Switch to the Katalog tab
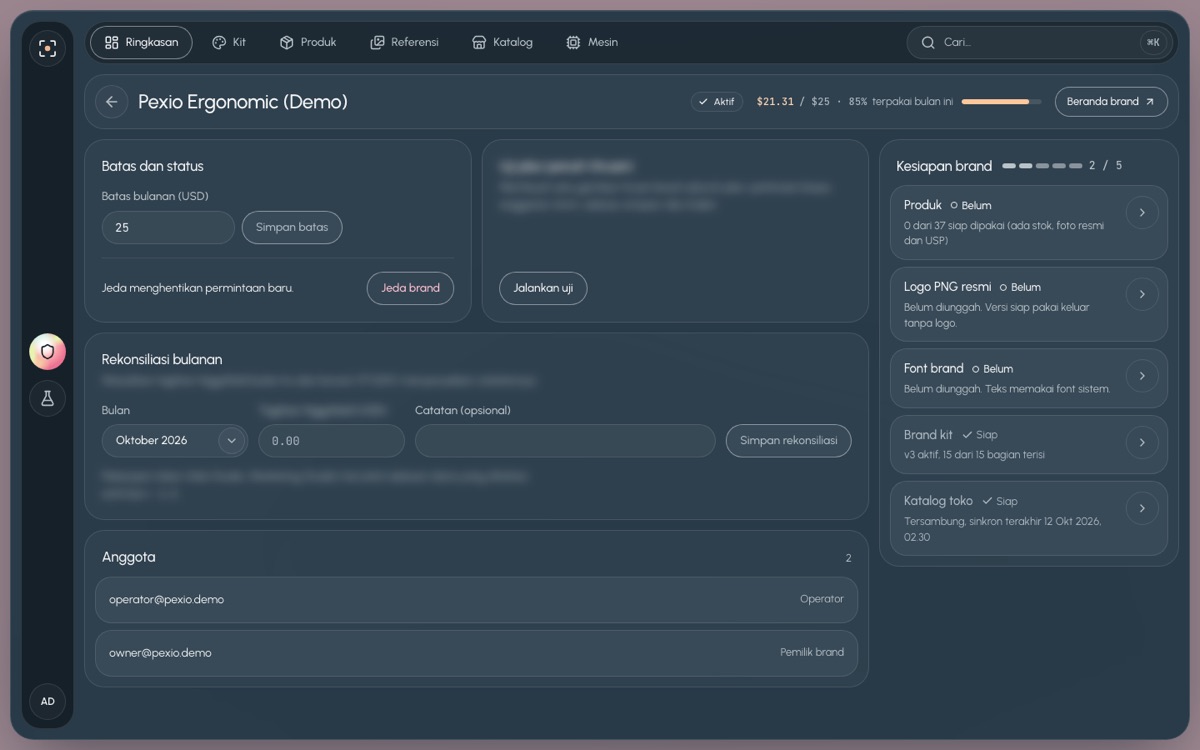Screen dimensions: 1200x750 click(x=502, y=43)
